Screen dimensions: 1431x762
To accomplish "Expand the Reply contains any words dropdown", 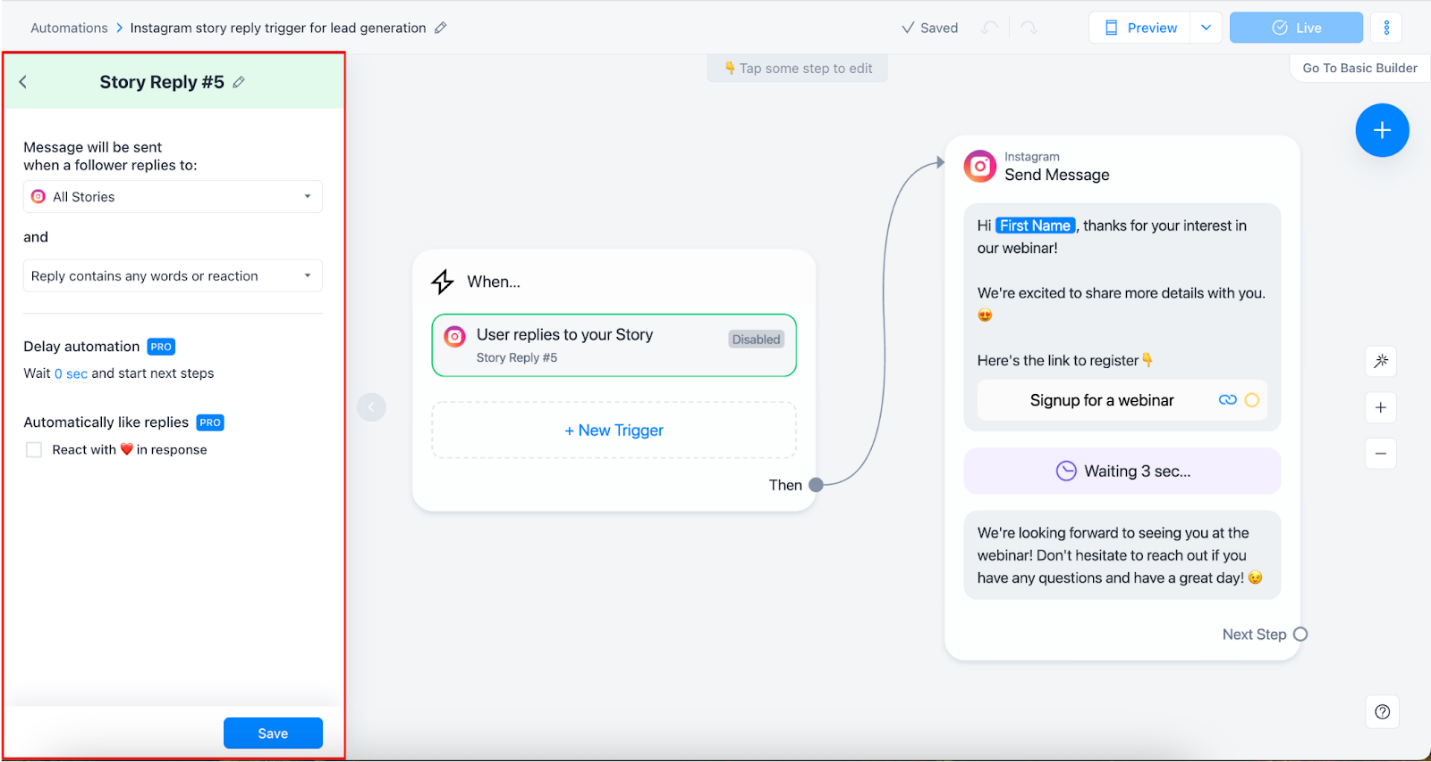I will (173, 276).
